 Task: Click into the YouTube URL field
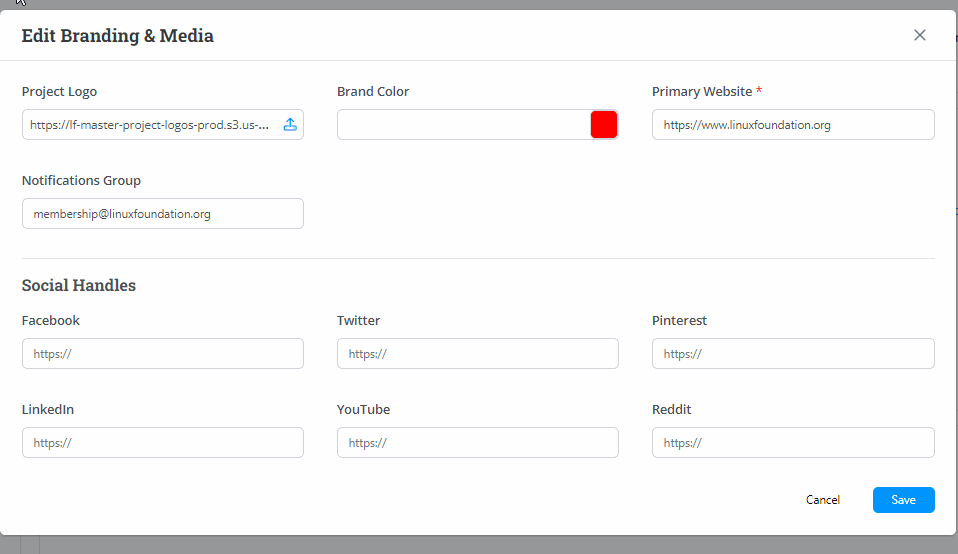point(477,443)
